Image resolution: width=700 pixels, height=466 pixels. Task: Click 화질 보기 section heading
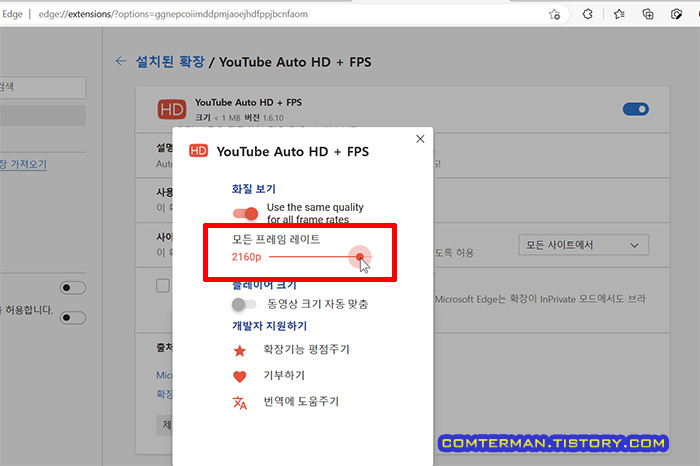[254, 189]
